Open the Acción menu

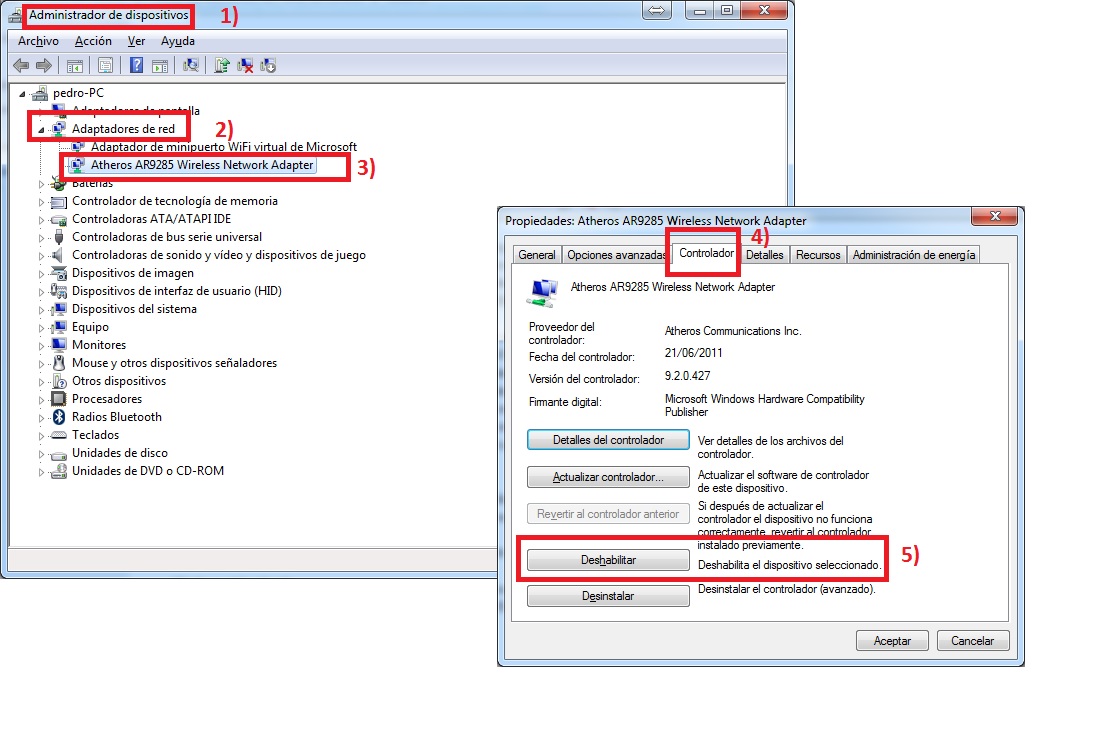pos(93,41)
